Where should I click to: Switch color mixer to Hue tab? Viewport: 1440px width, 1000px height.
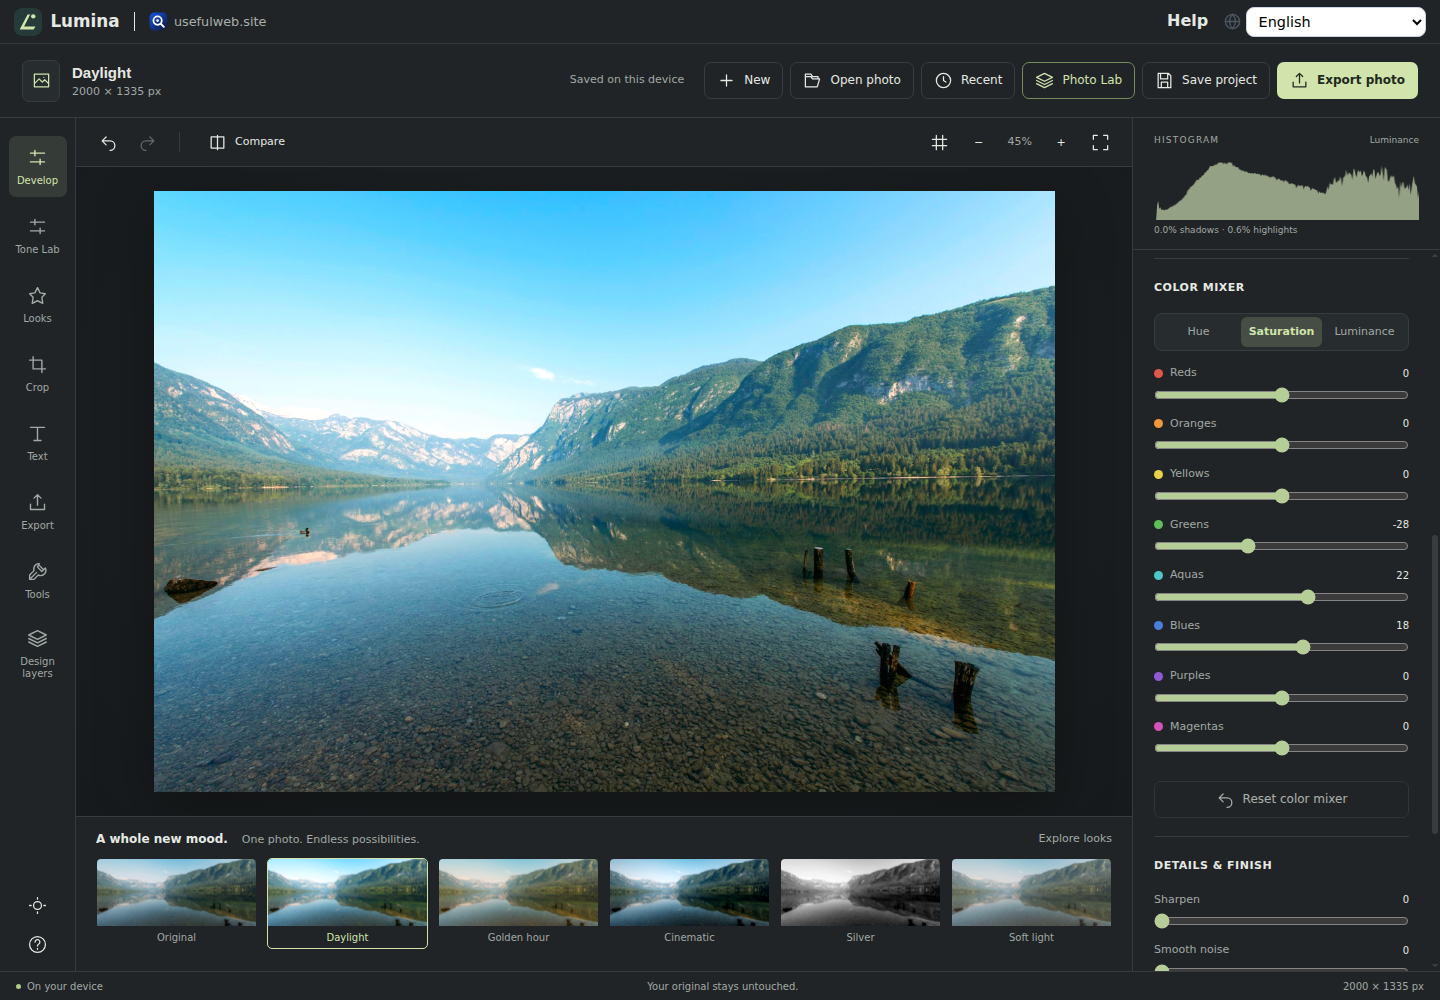coord(1198,332)
